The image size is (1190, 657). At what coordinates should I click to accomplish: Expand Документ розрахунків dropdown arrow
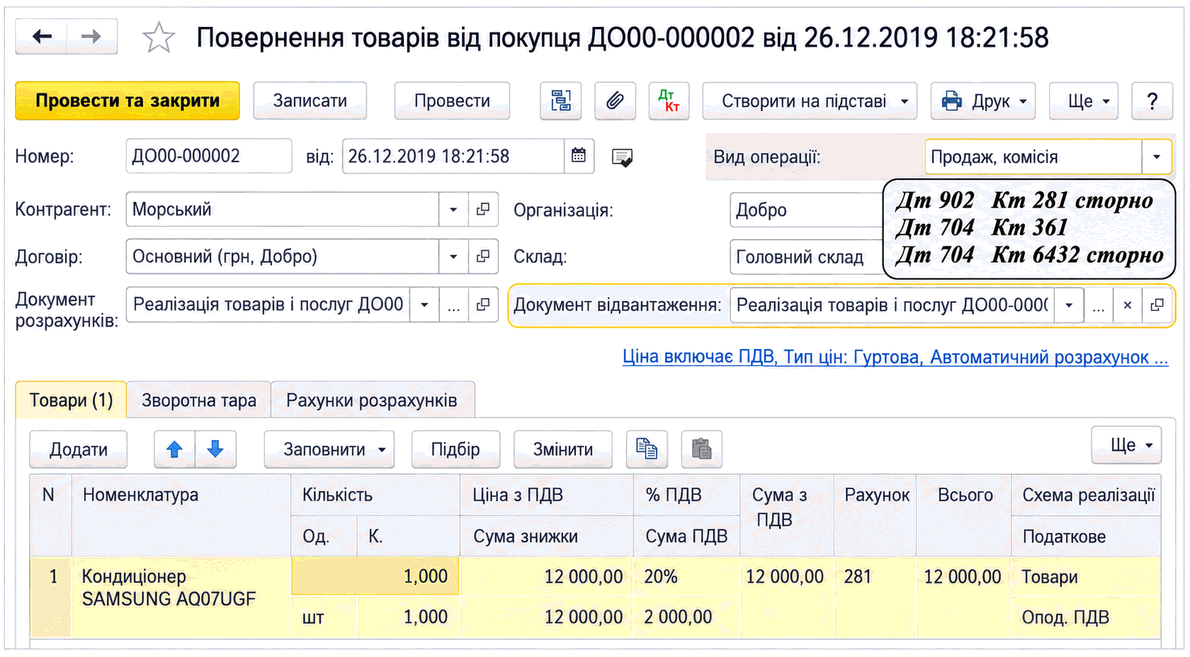[x=424, y=305]
